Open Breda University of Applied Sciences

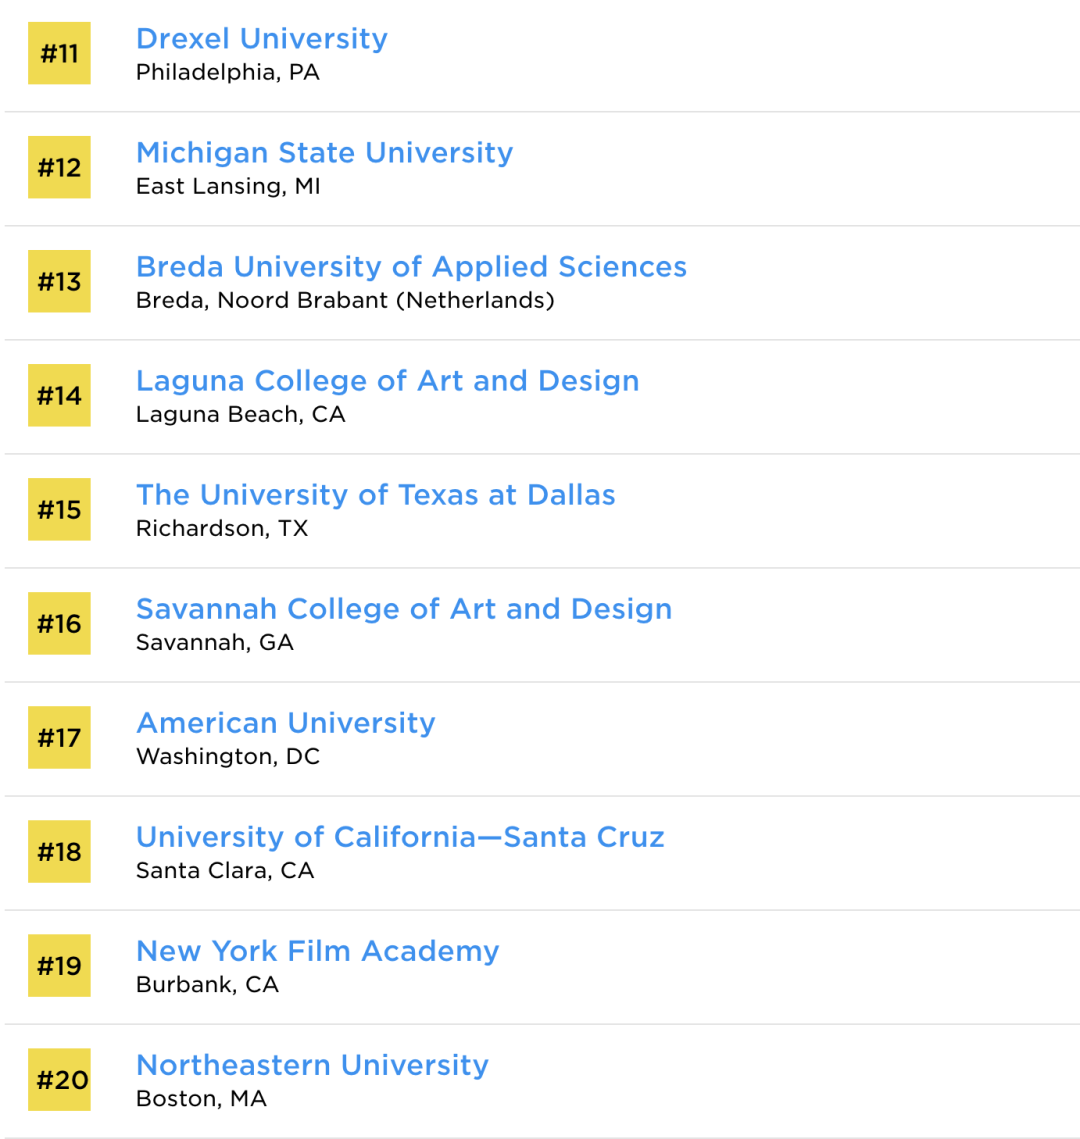[x=411, y=267]
